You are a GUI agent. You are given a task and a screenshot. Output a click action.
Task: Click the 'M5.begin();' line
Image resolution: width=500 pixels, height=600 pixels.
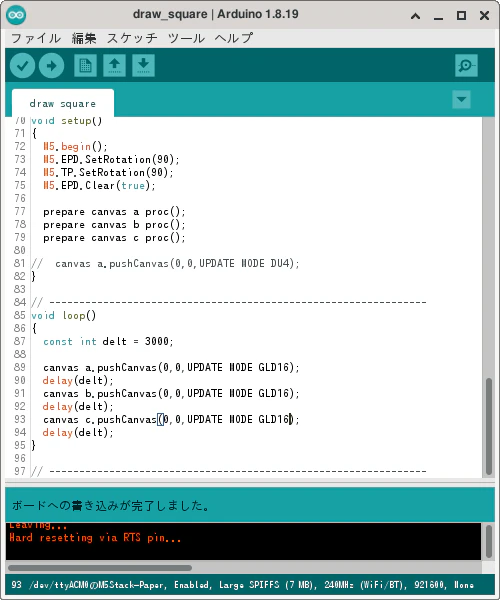[x=75, y=147]
